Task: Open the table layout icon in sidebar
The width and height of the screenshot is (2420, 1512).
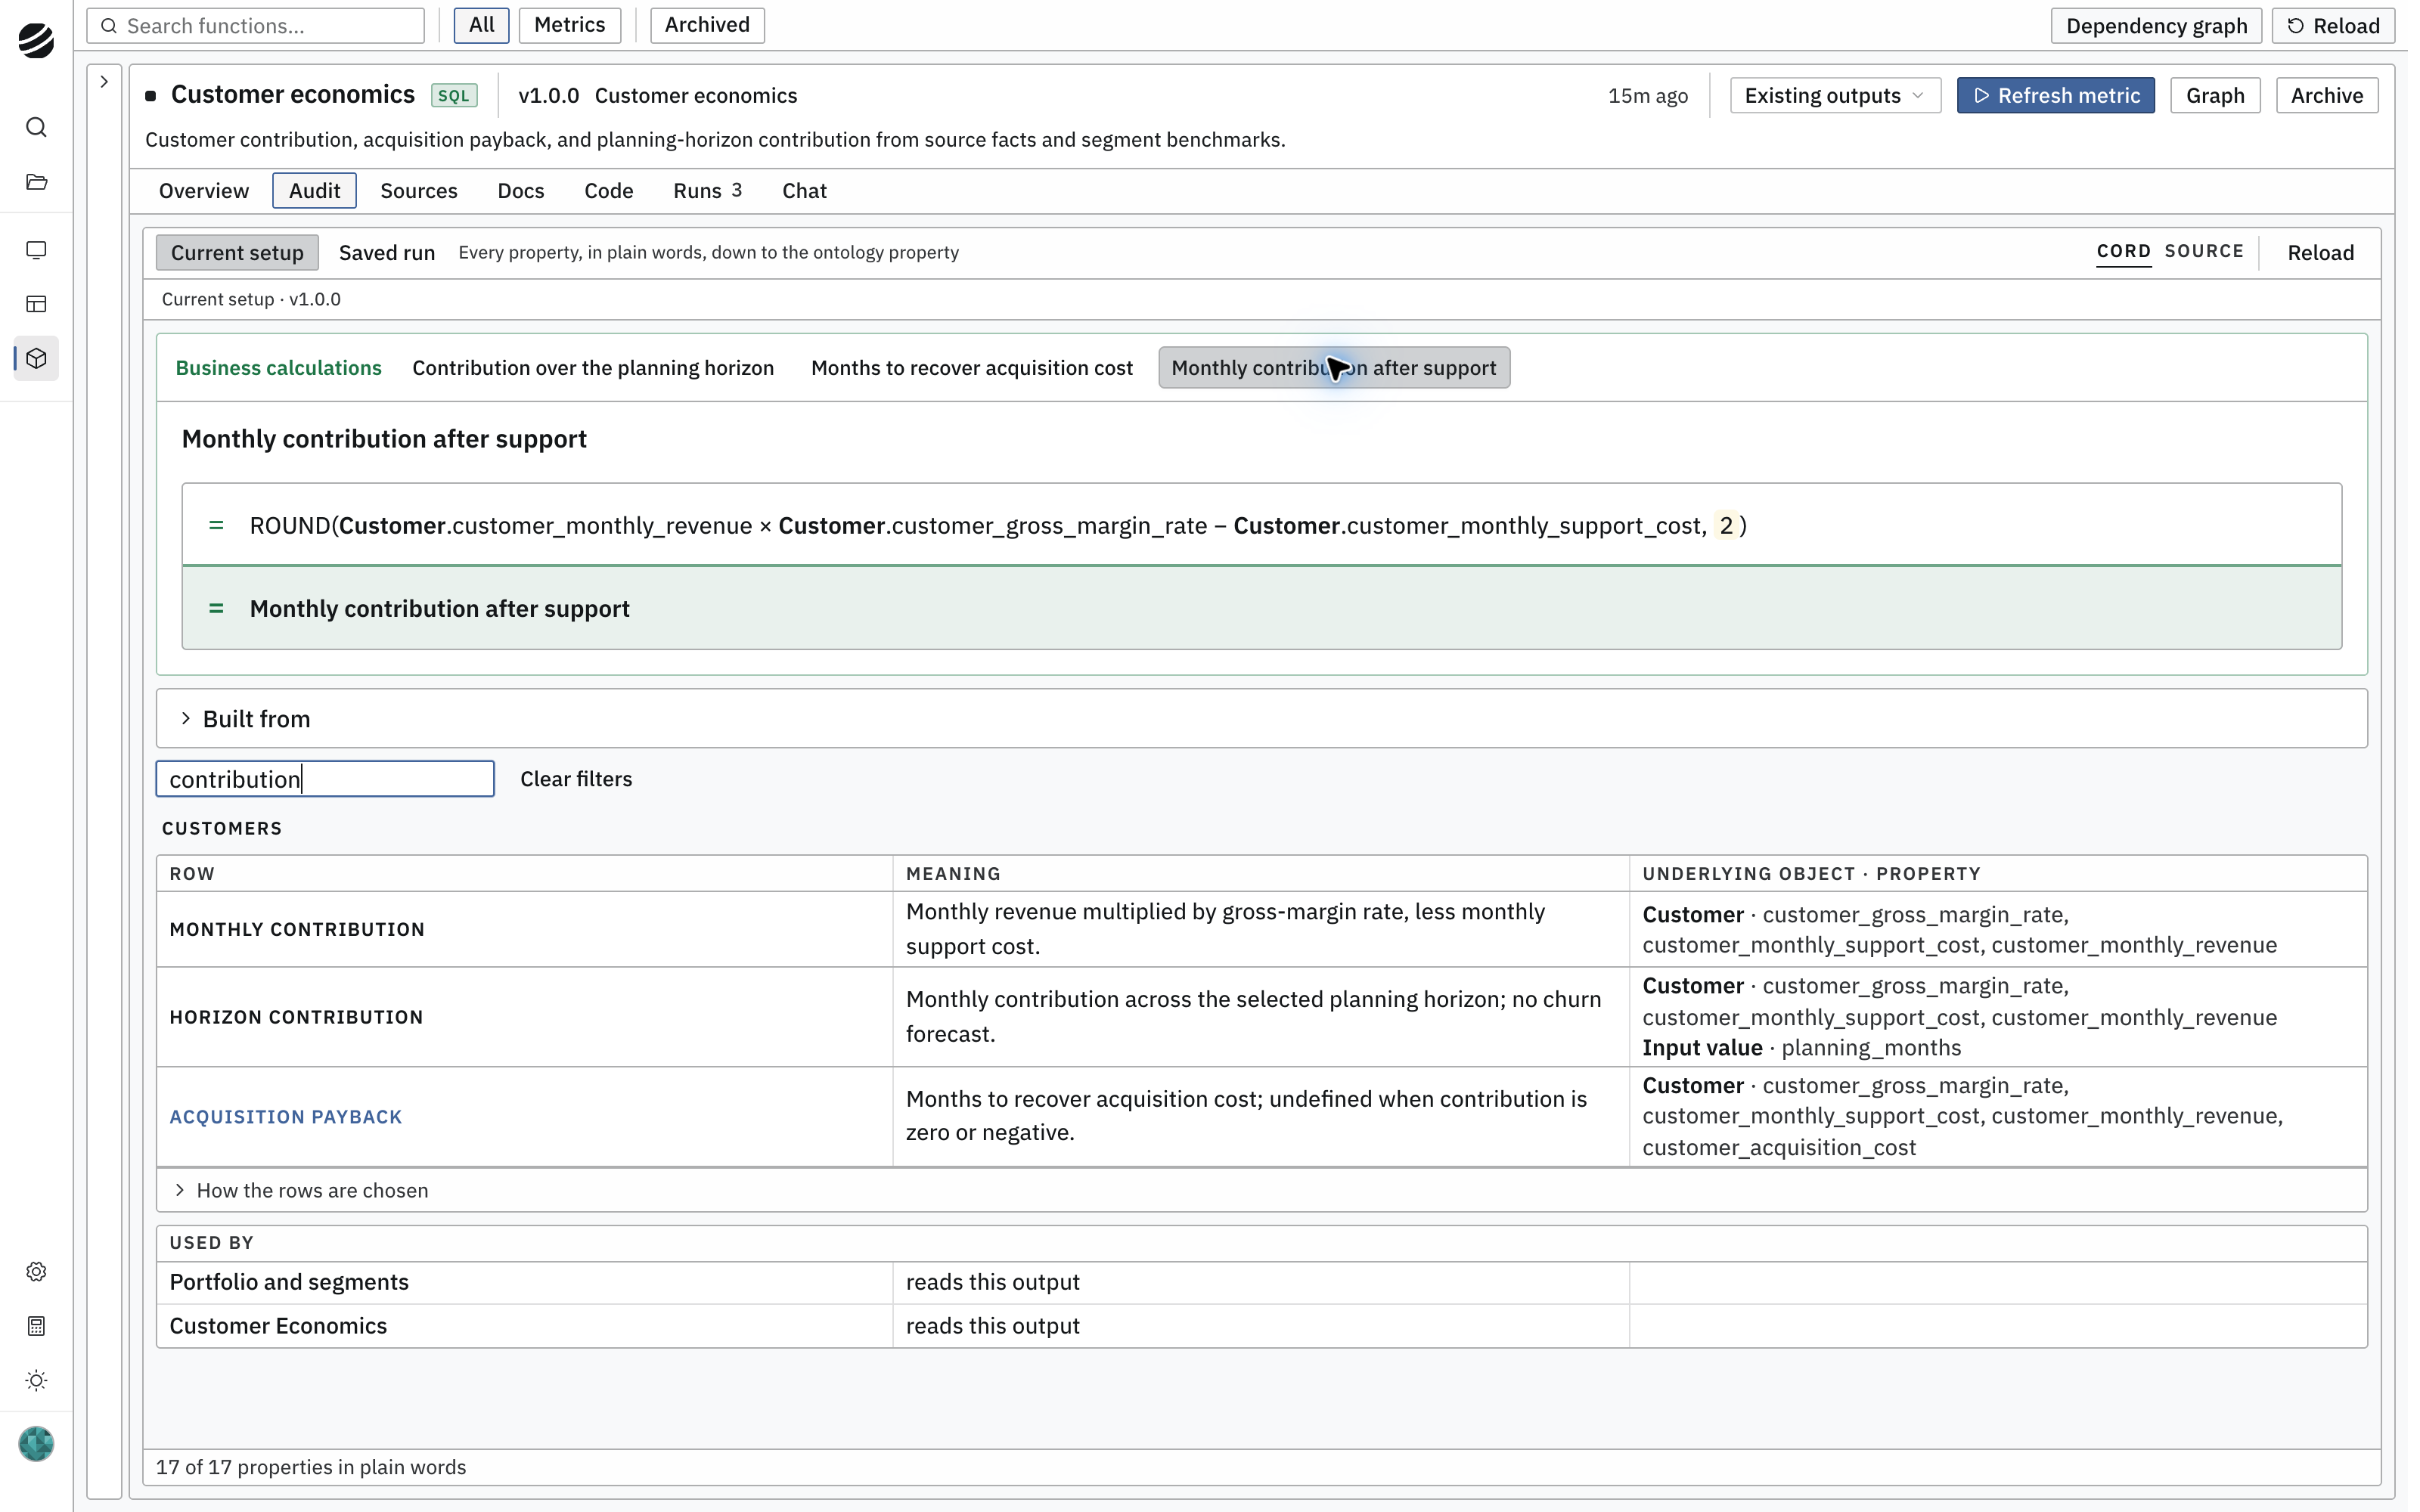Action: point(36,304)
